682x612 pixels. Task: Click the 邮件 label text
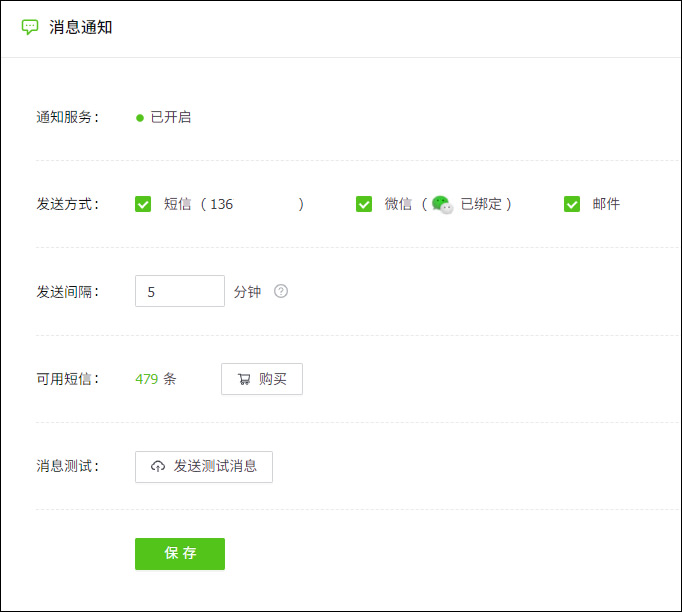pos(606,204)
